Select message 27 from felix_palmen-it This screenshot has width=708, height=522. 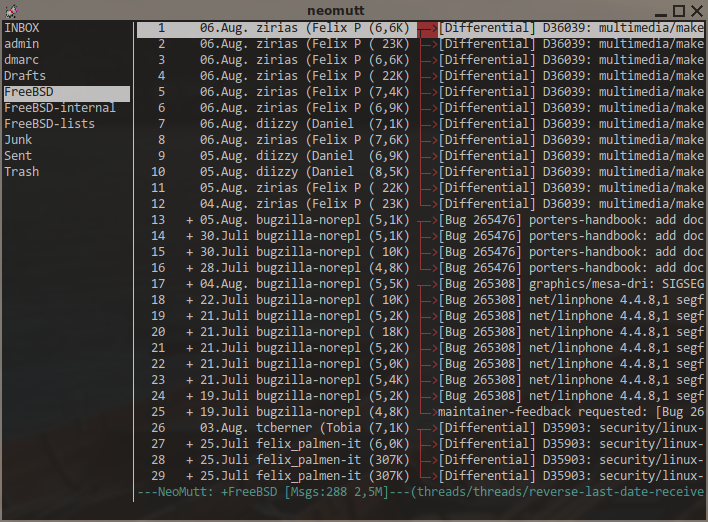(420, 444)
